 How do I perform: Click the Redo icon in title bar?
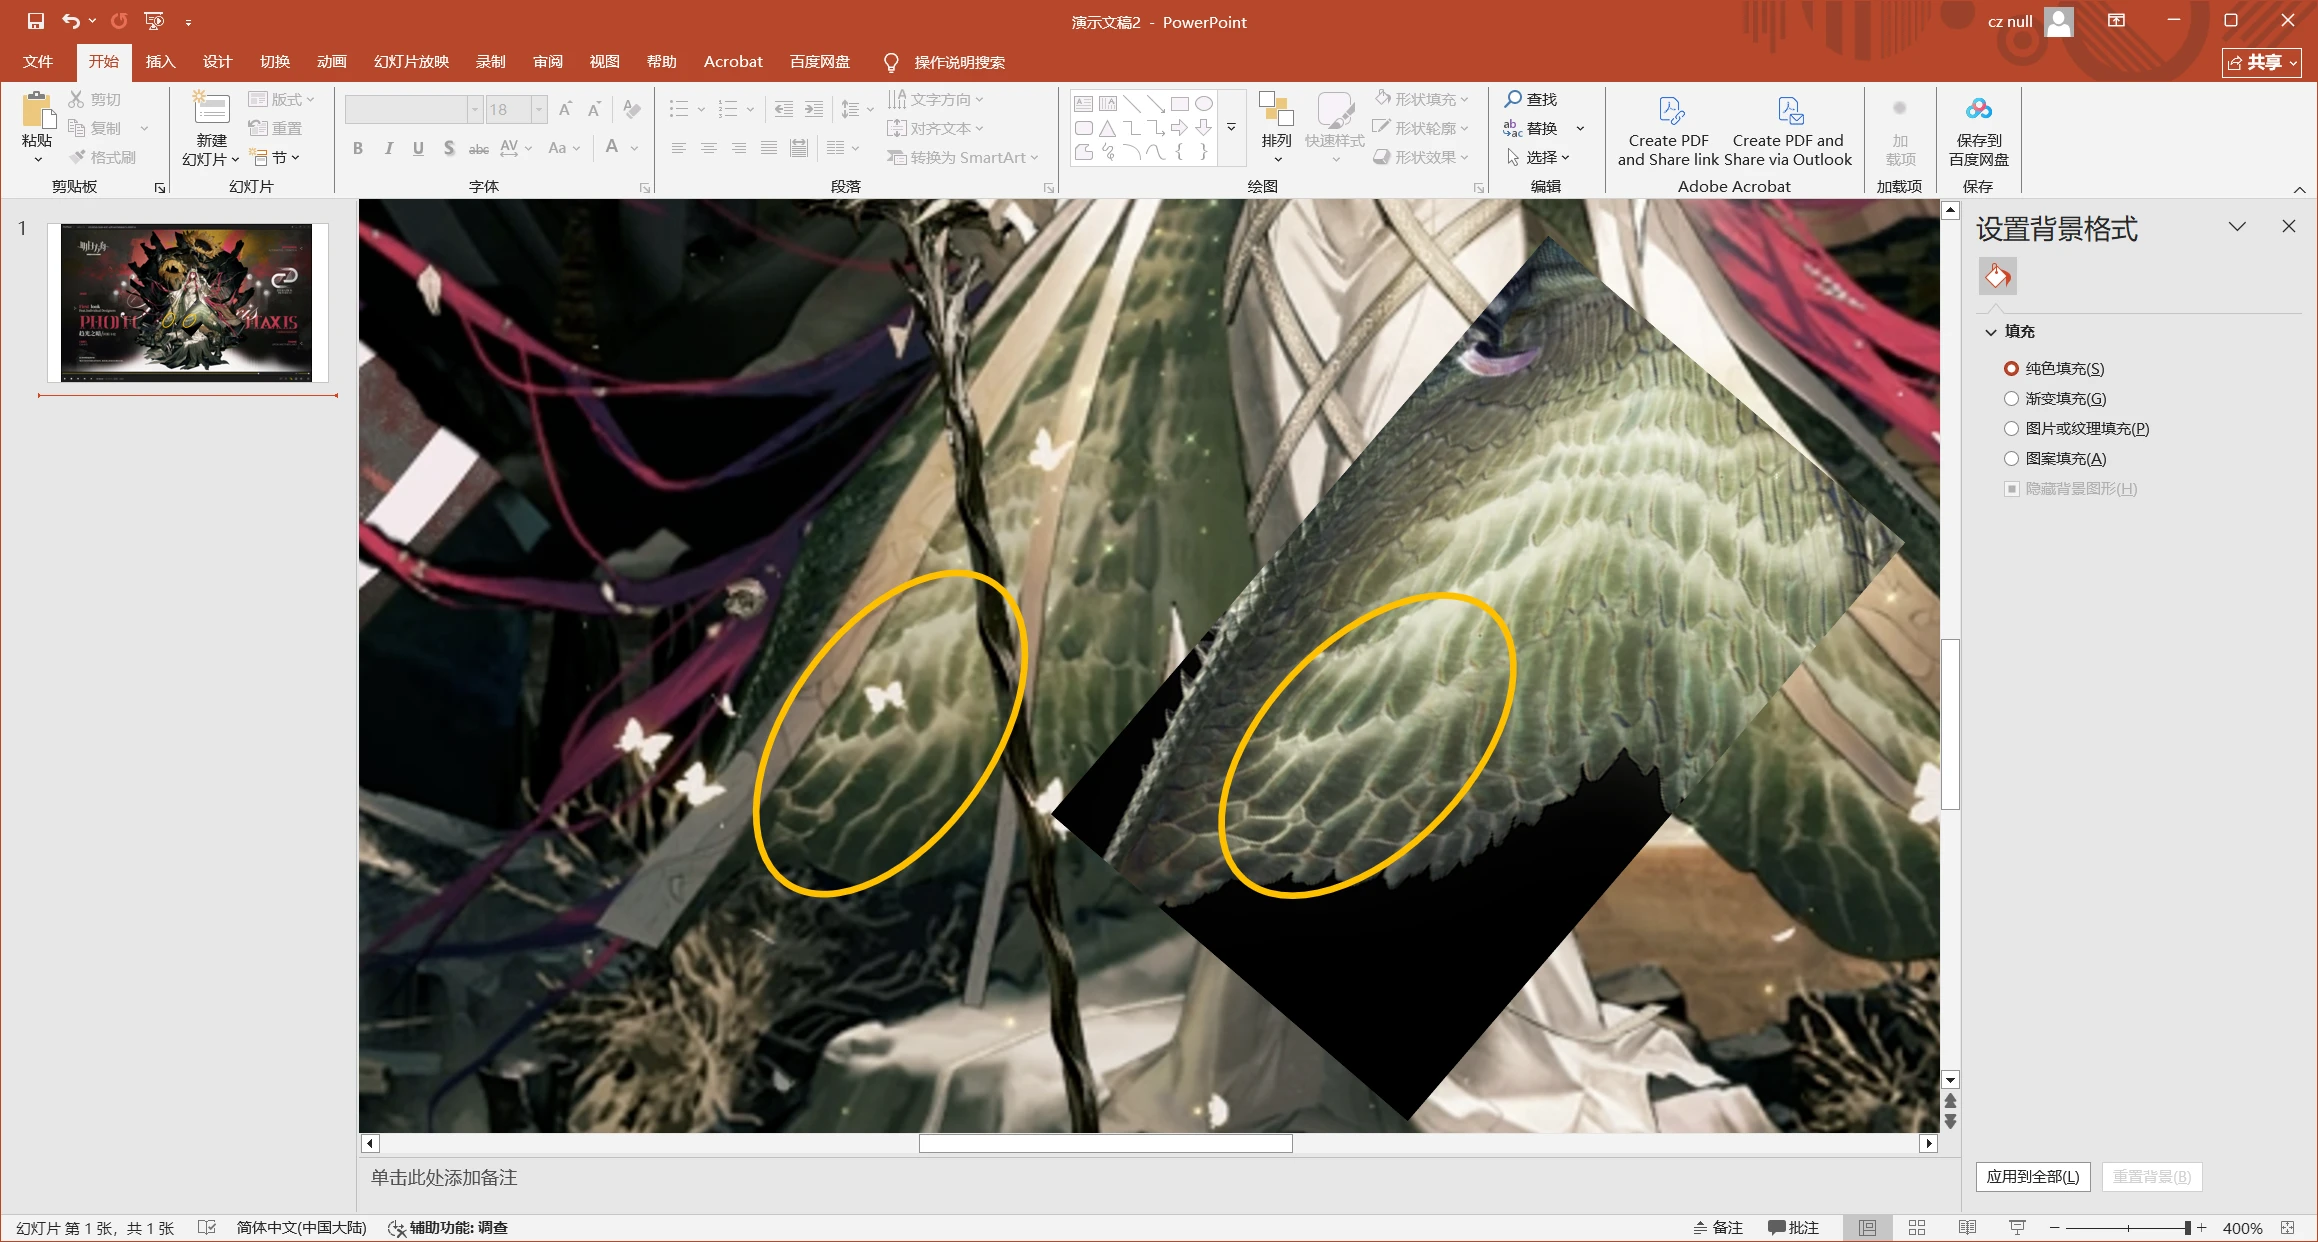tap(119, 21)
